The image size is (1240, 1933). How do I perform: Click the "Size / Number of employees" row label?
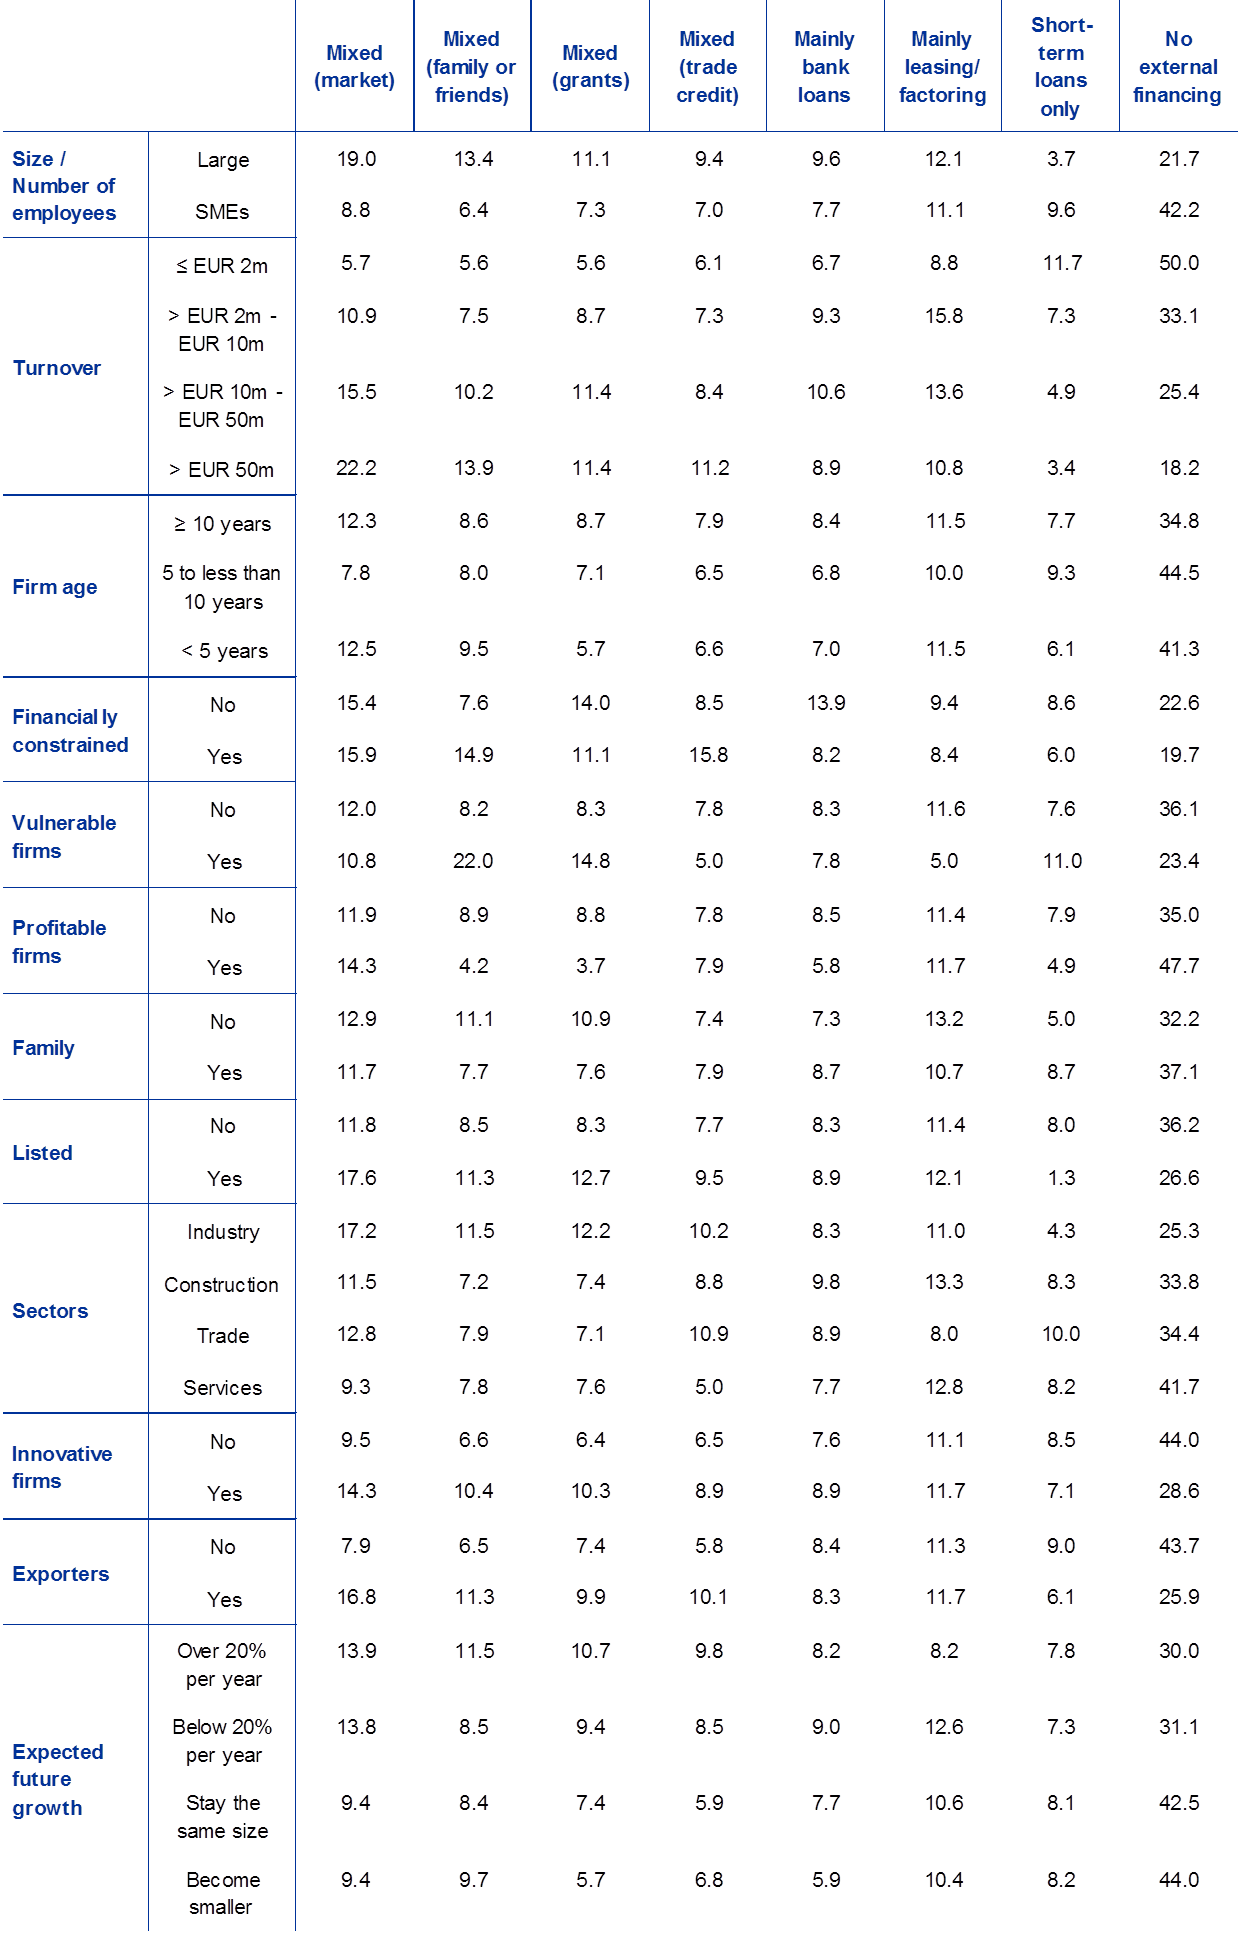click(64, 186)
